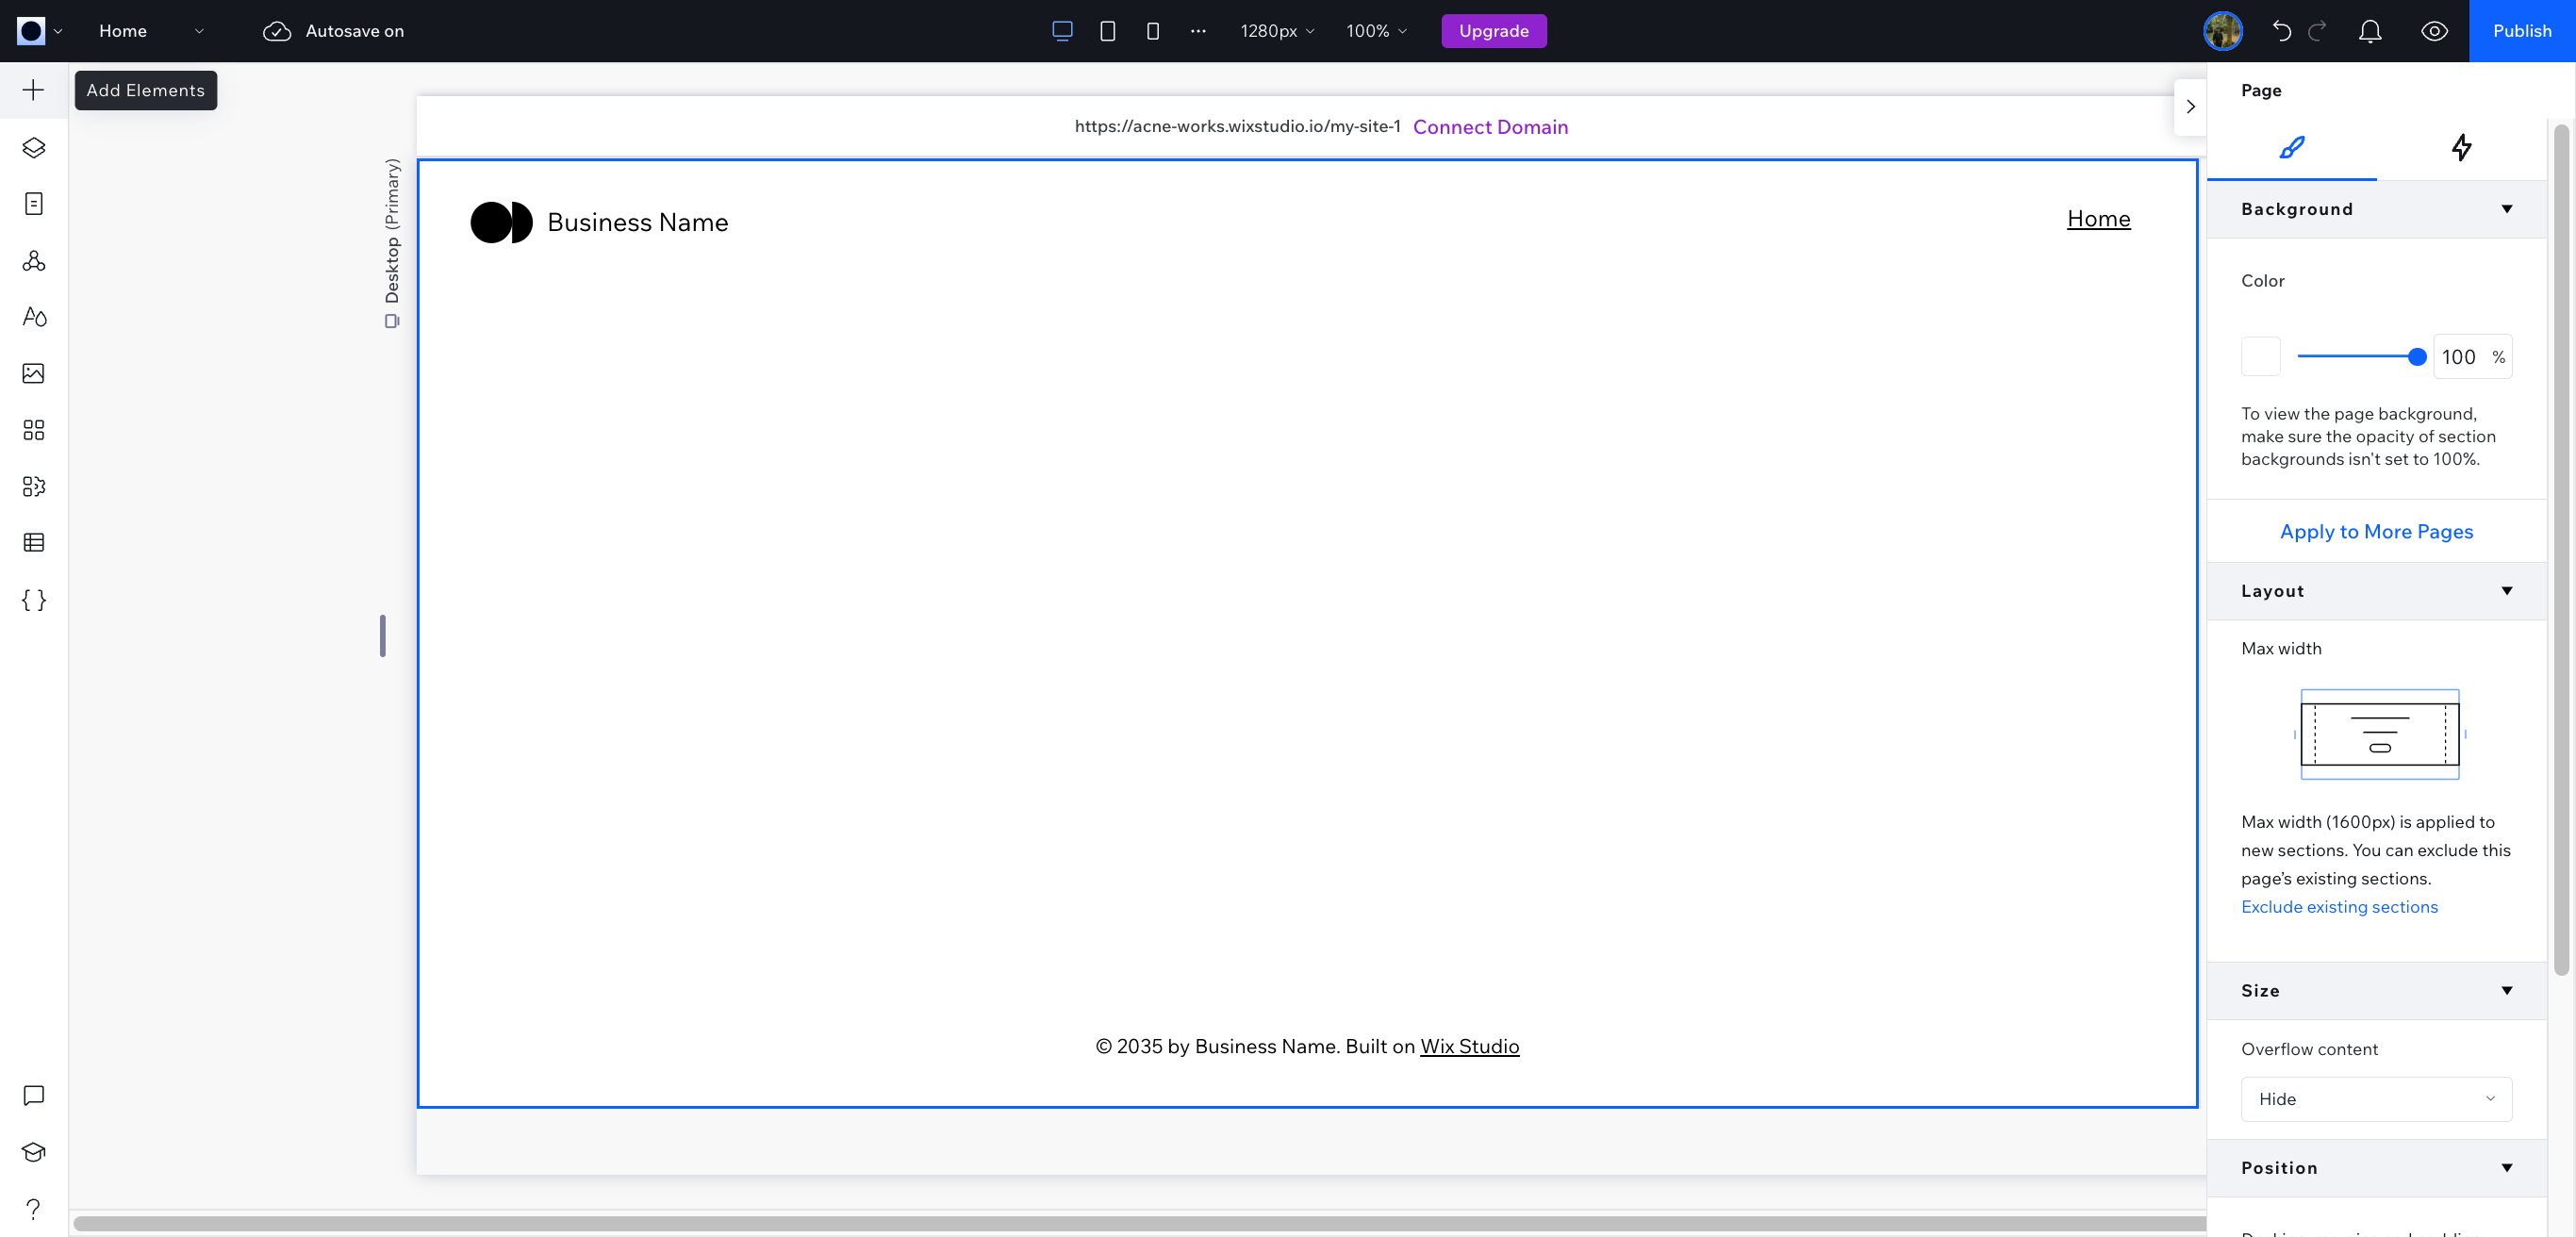
Task: Switch to the Interactions lightning tab
Action: click(x=2461, y=148)
